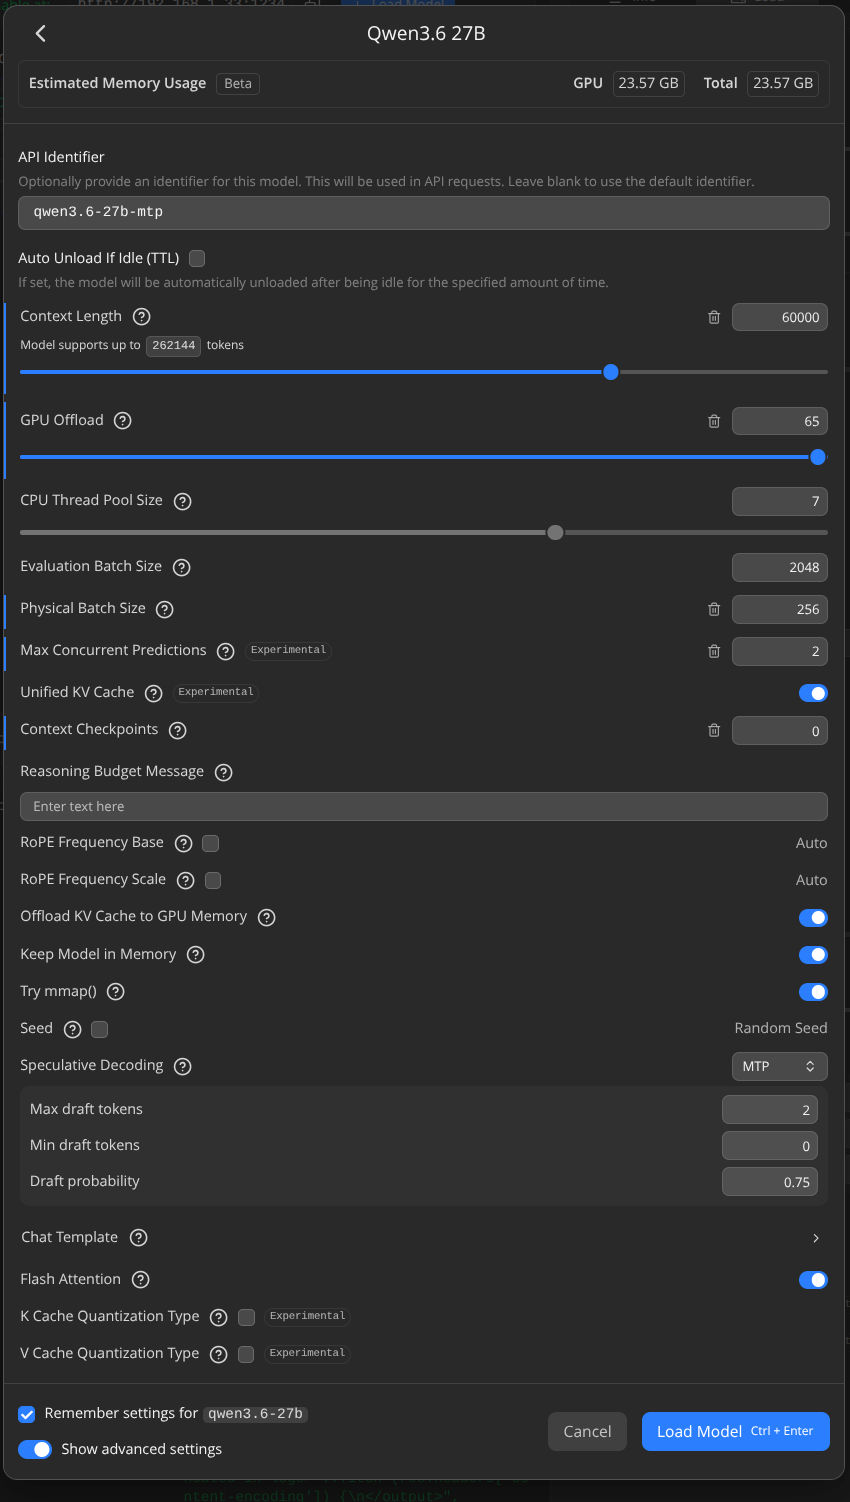Show help for V Cache Quantization Type
The height and width of the screenshot is (1502, 850).
point(218,1354)
